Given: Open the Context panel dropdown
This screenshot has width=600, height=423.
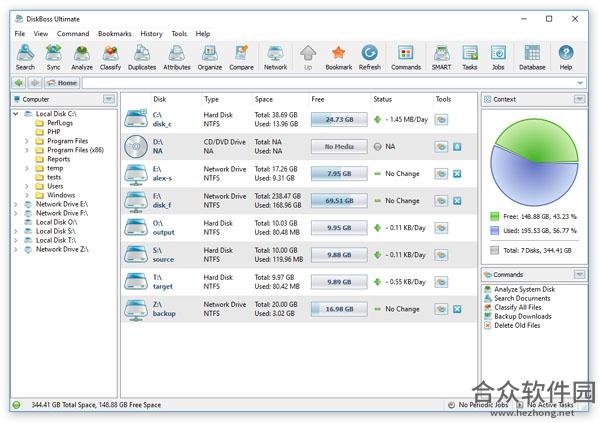Looking at the screenshot, I should tap(580, 99).
